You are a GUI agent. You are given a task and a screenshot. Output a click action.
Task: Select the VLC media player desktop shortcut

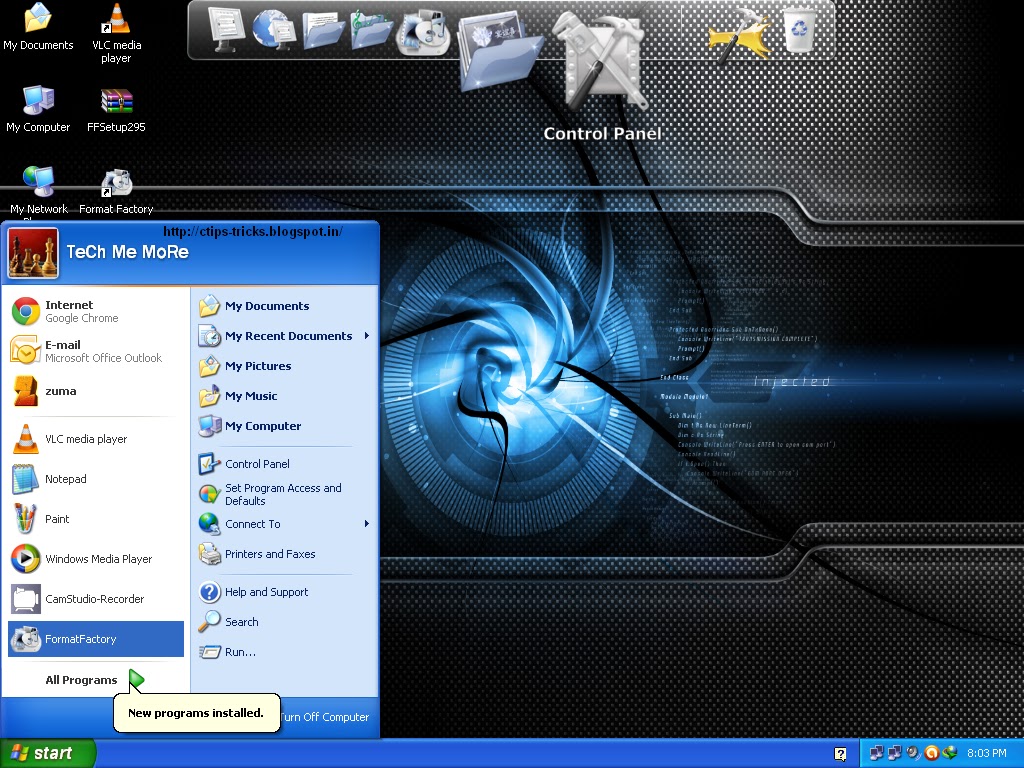point(116,33)
